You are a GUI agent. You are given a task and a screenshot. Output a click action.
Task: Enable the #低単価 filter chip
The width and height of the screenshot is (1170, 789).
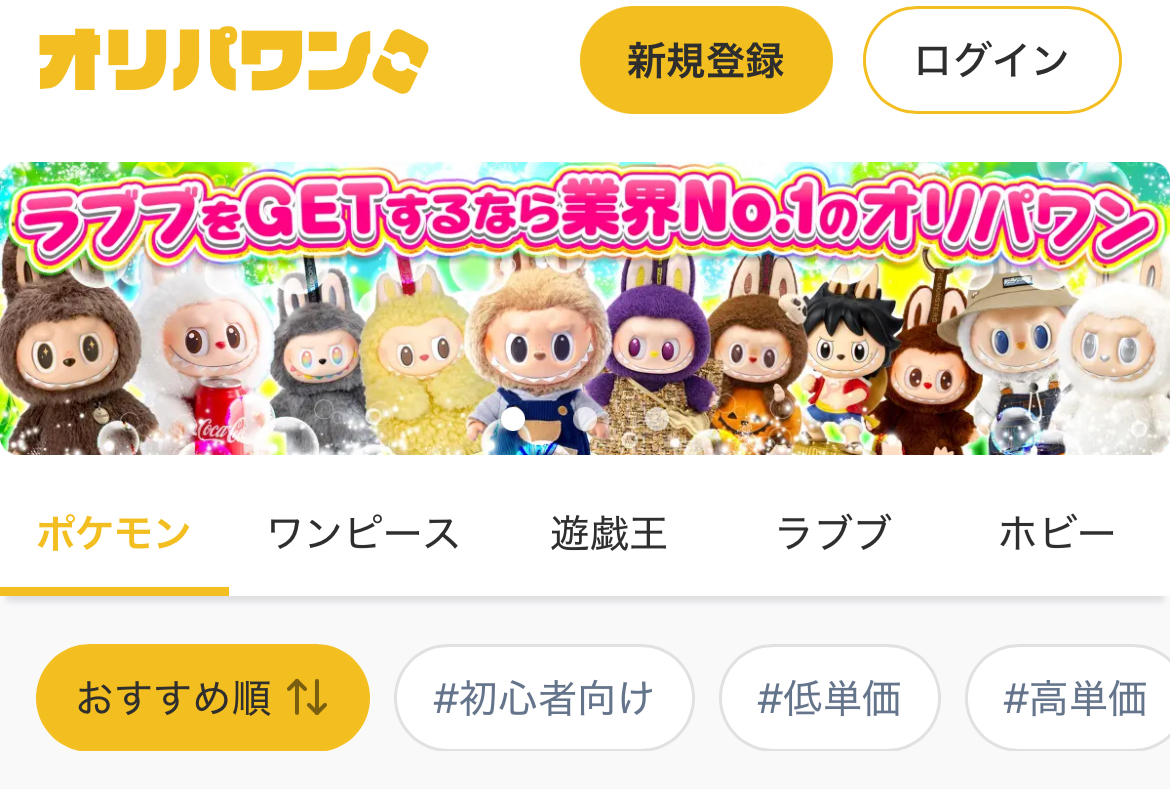point(829,698)
